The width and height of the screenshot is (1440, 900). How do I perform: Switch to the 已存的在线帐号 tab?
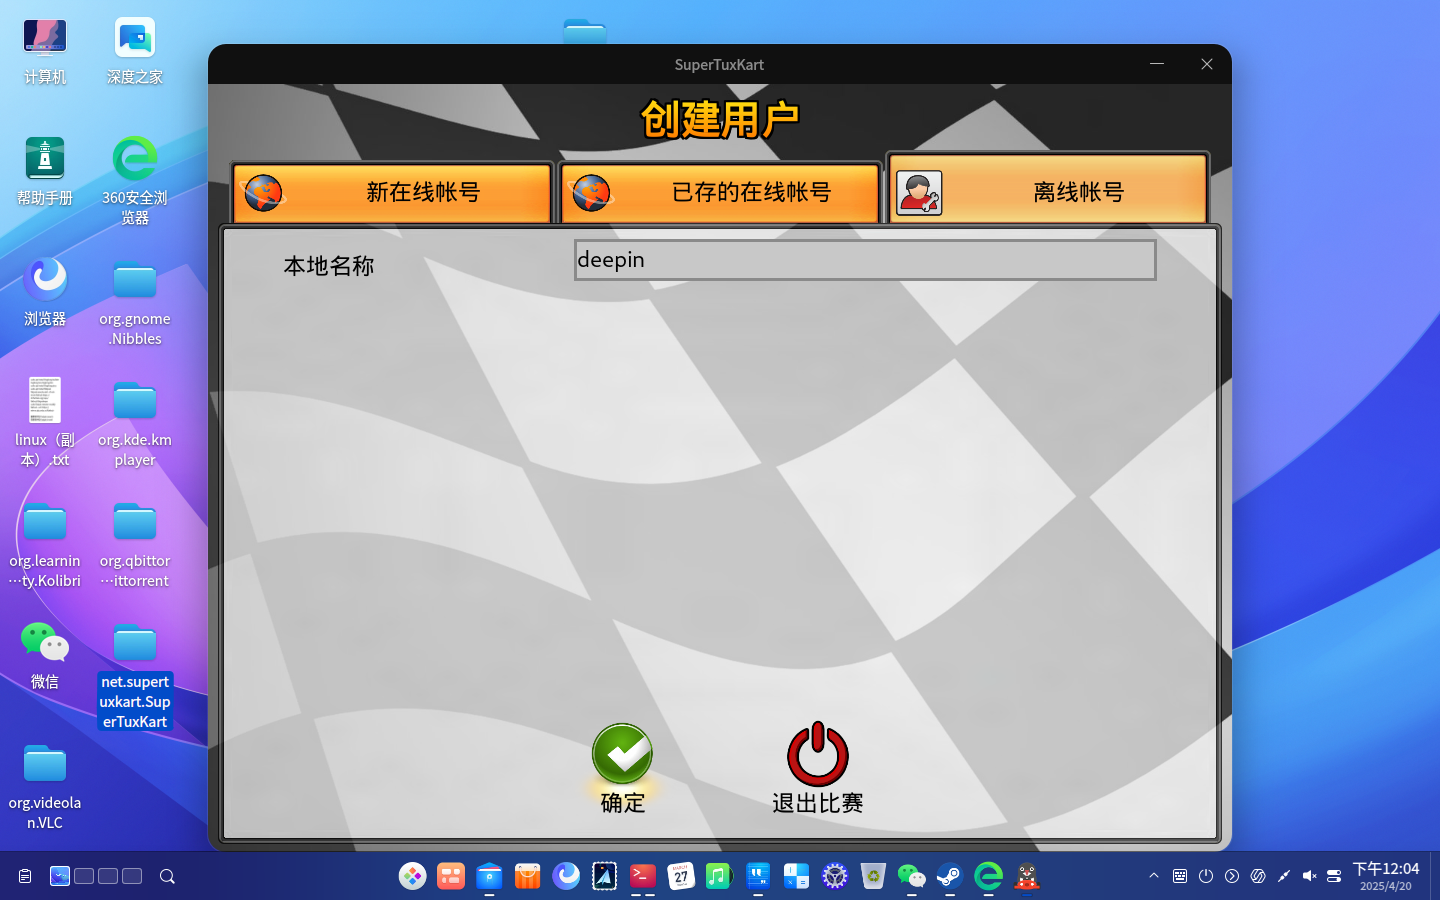[720, 192]
